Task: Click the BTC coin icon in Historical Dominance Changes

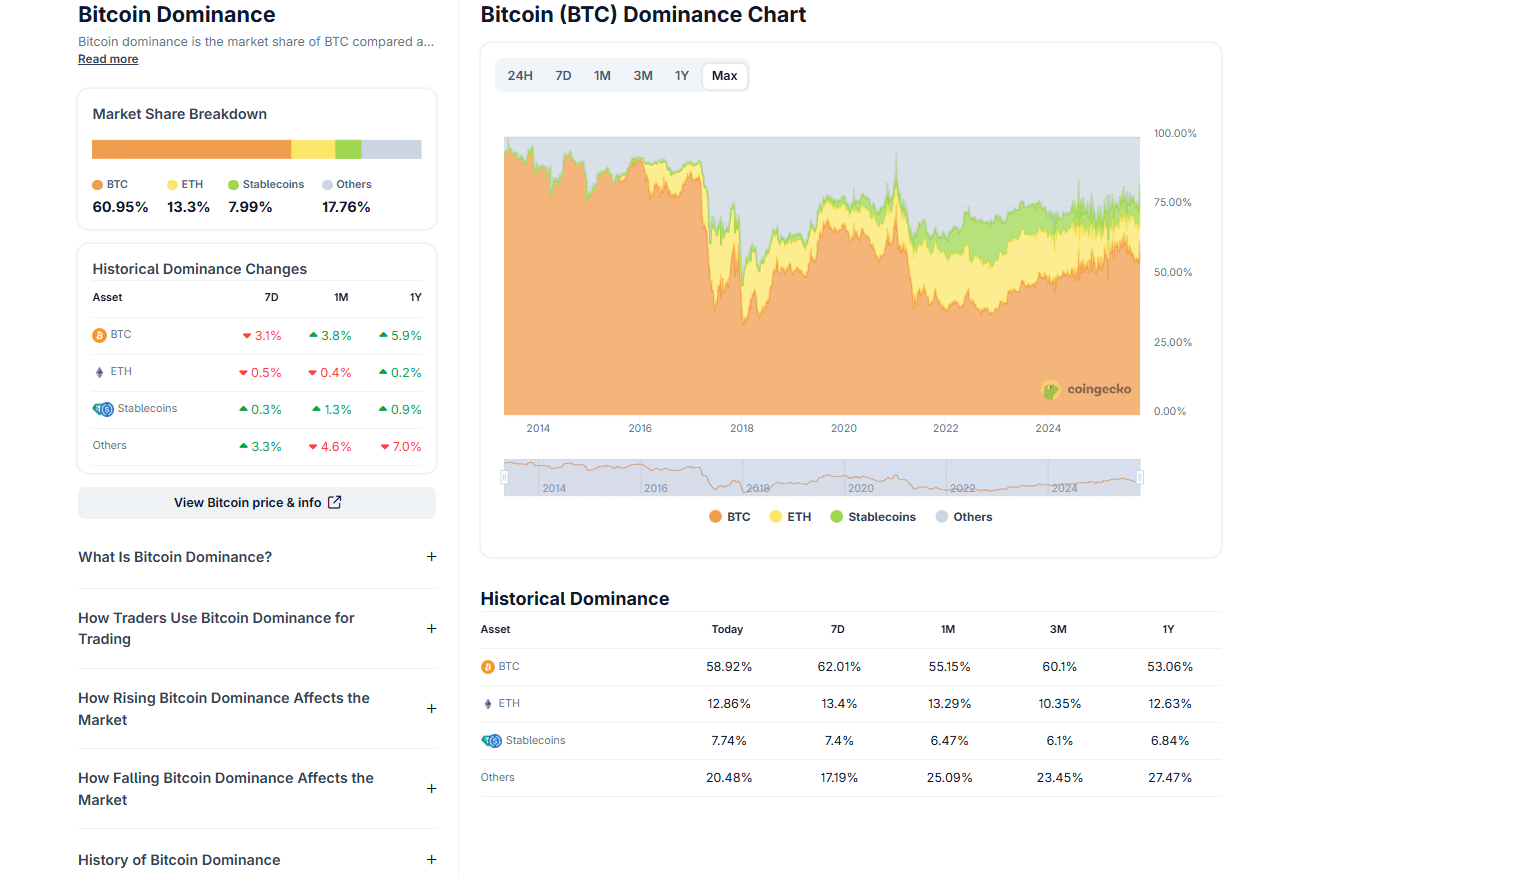Action: coord(99,334)
